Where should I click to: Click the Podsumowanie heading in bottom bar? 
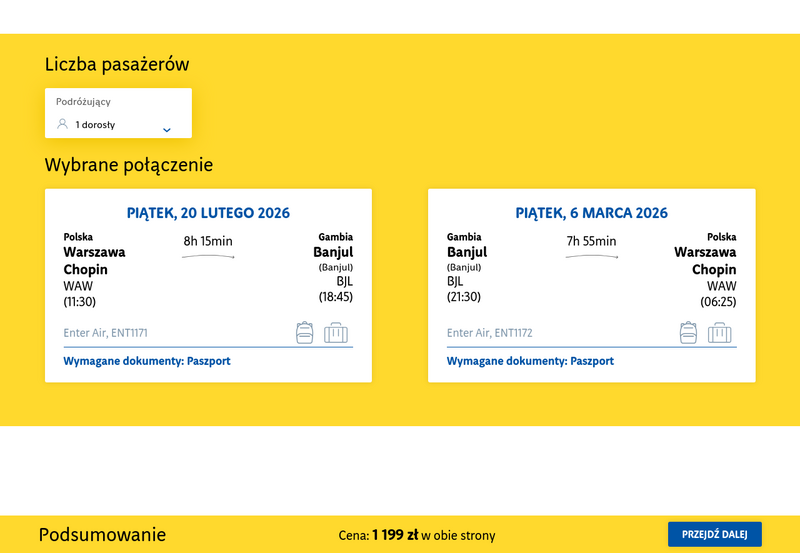pos(102,535)
